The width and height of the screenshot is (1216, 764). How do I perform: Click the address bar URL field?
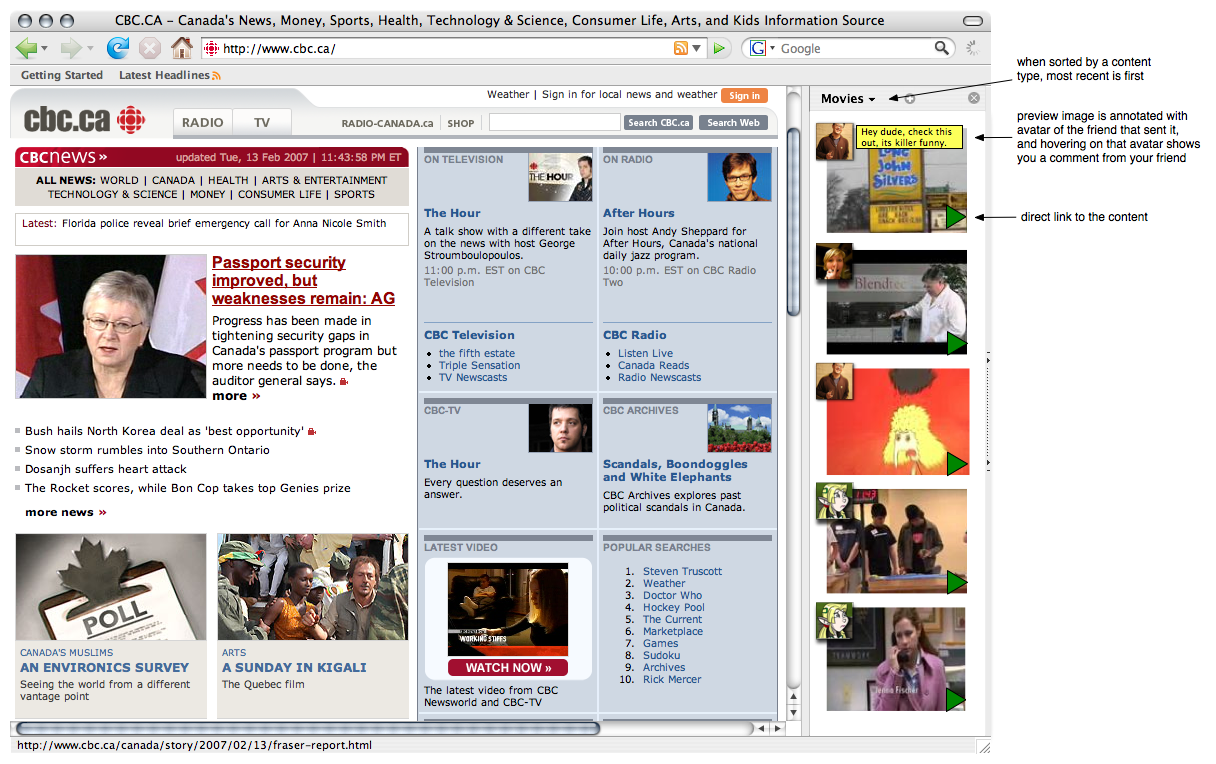(x=445, y=48)
